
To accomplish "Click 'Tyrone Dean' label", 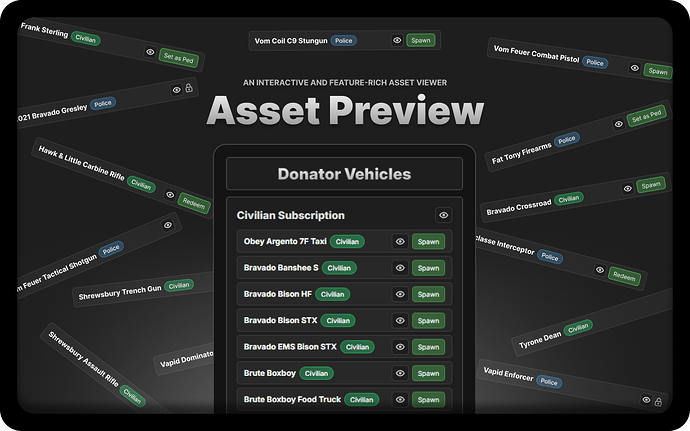I will 540,340.
